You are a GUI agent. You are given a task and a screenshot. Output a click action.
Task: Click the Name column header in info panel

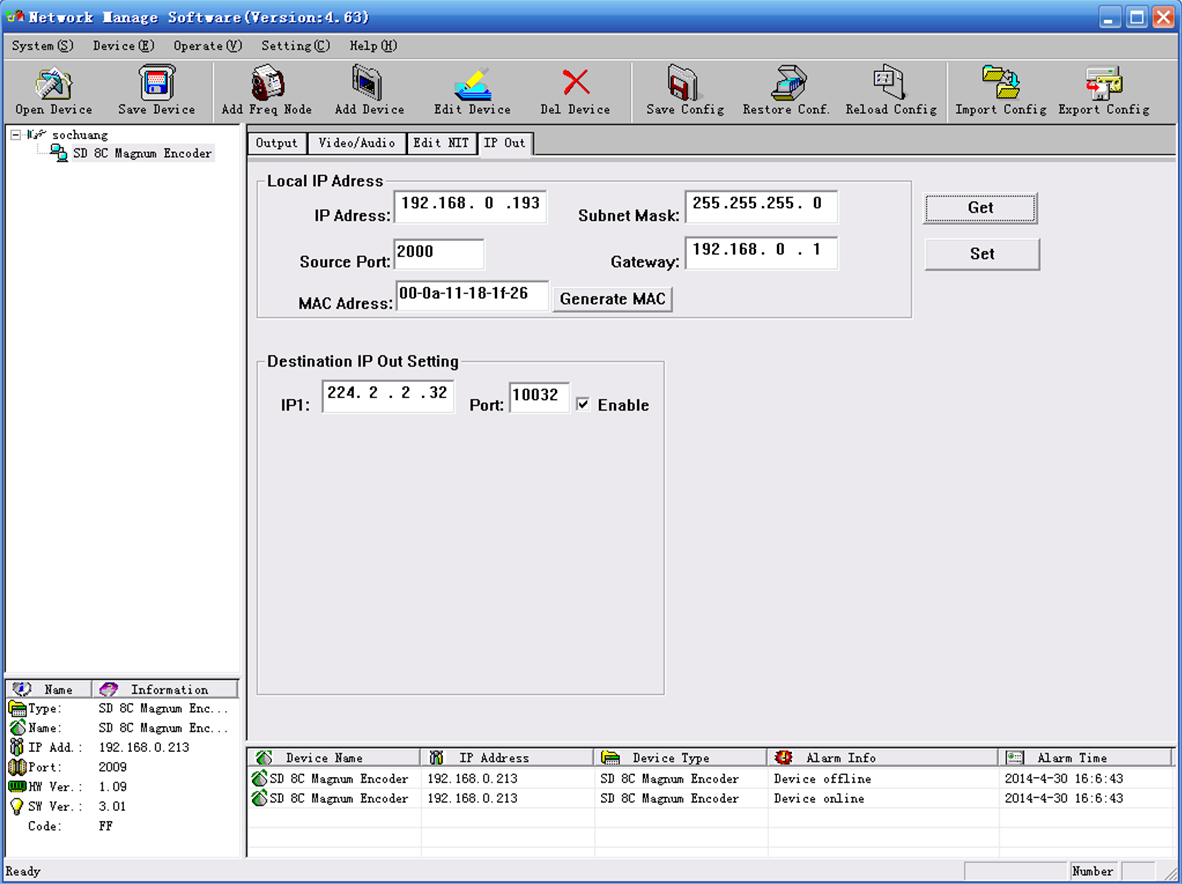(x=49, y=690)
